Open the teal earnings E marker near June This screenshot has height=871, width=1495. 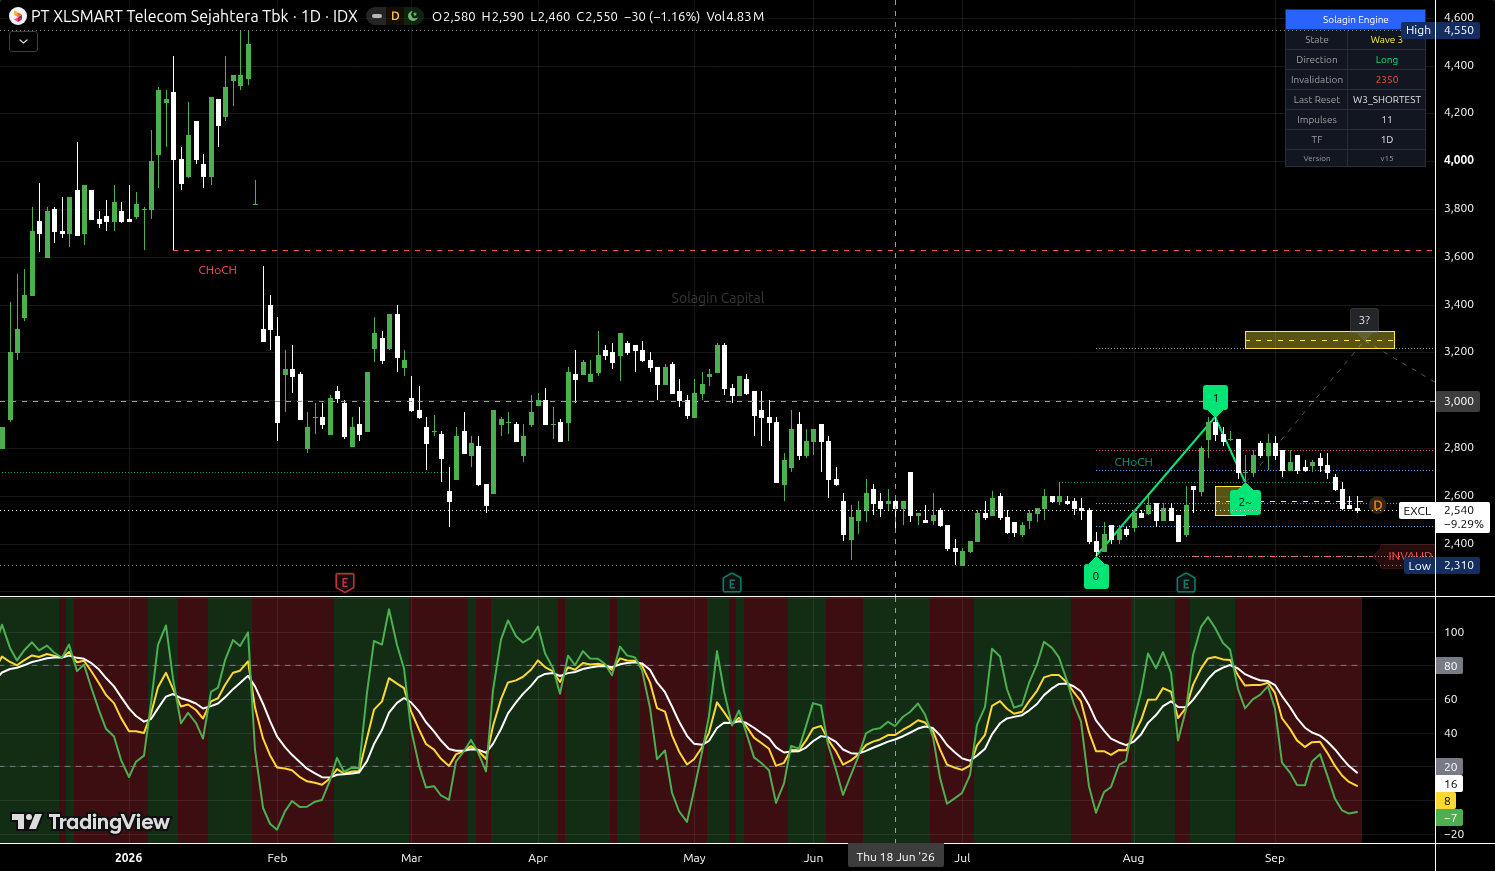click(x=732, y=582)
